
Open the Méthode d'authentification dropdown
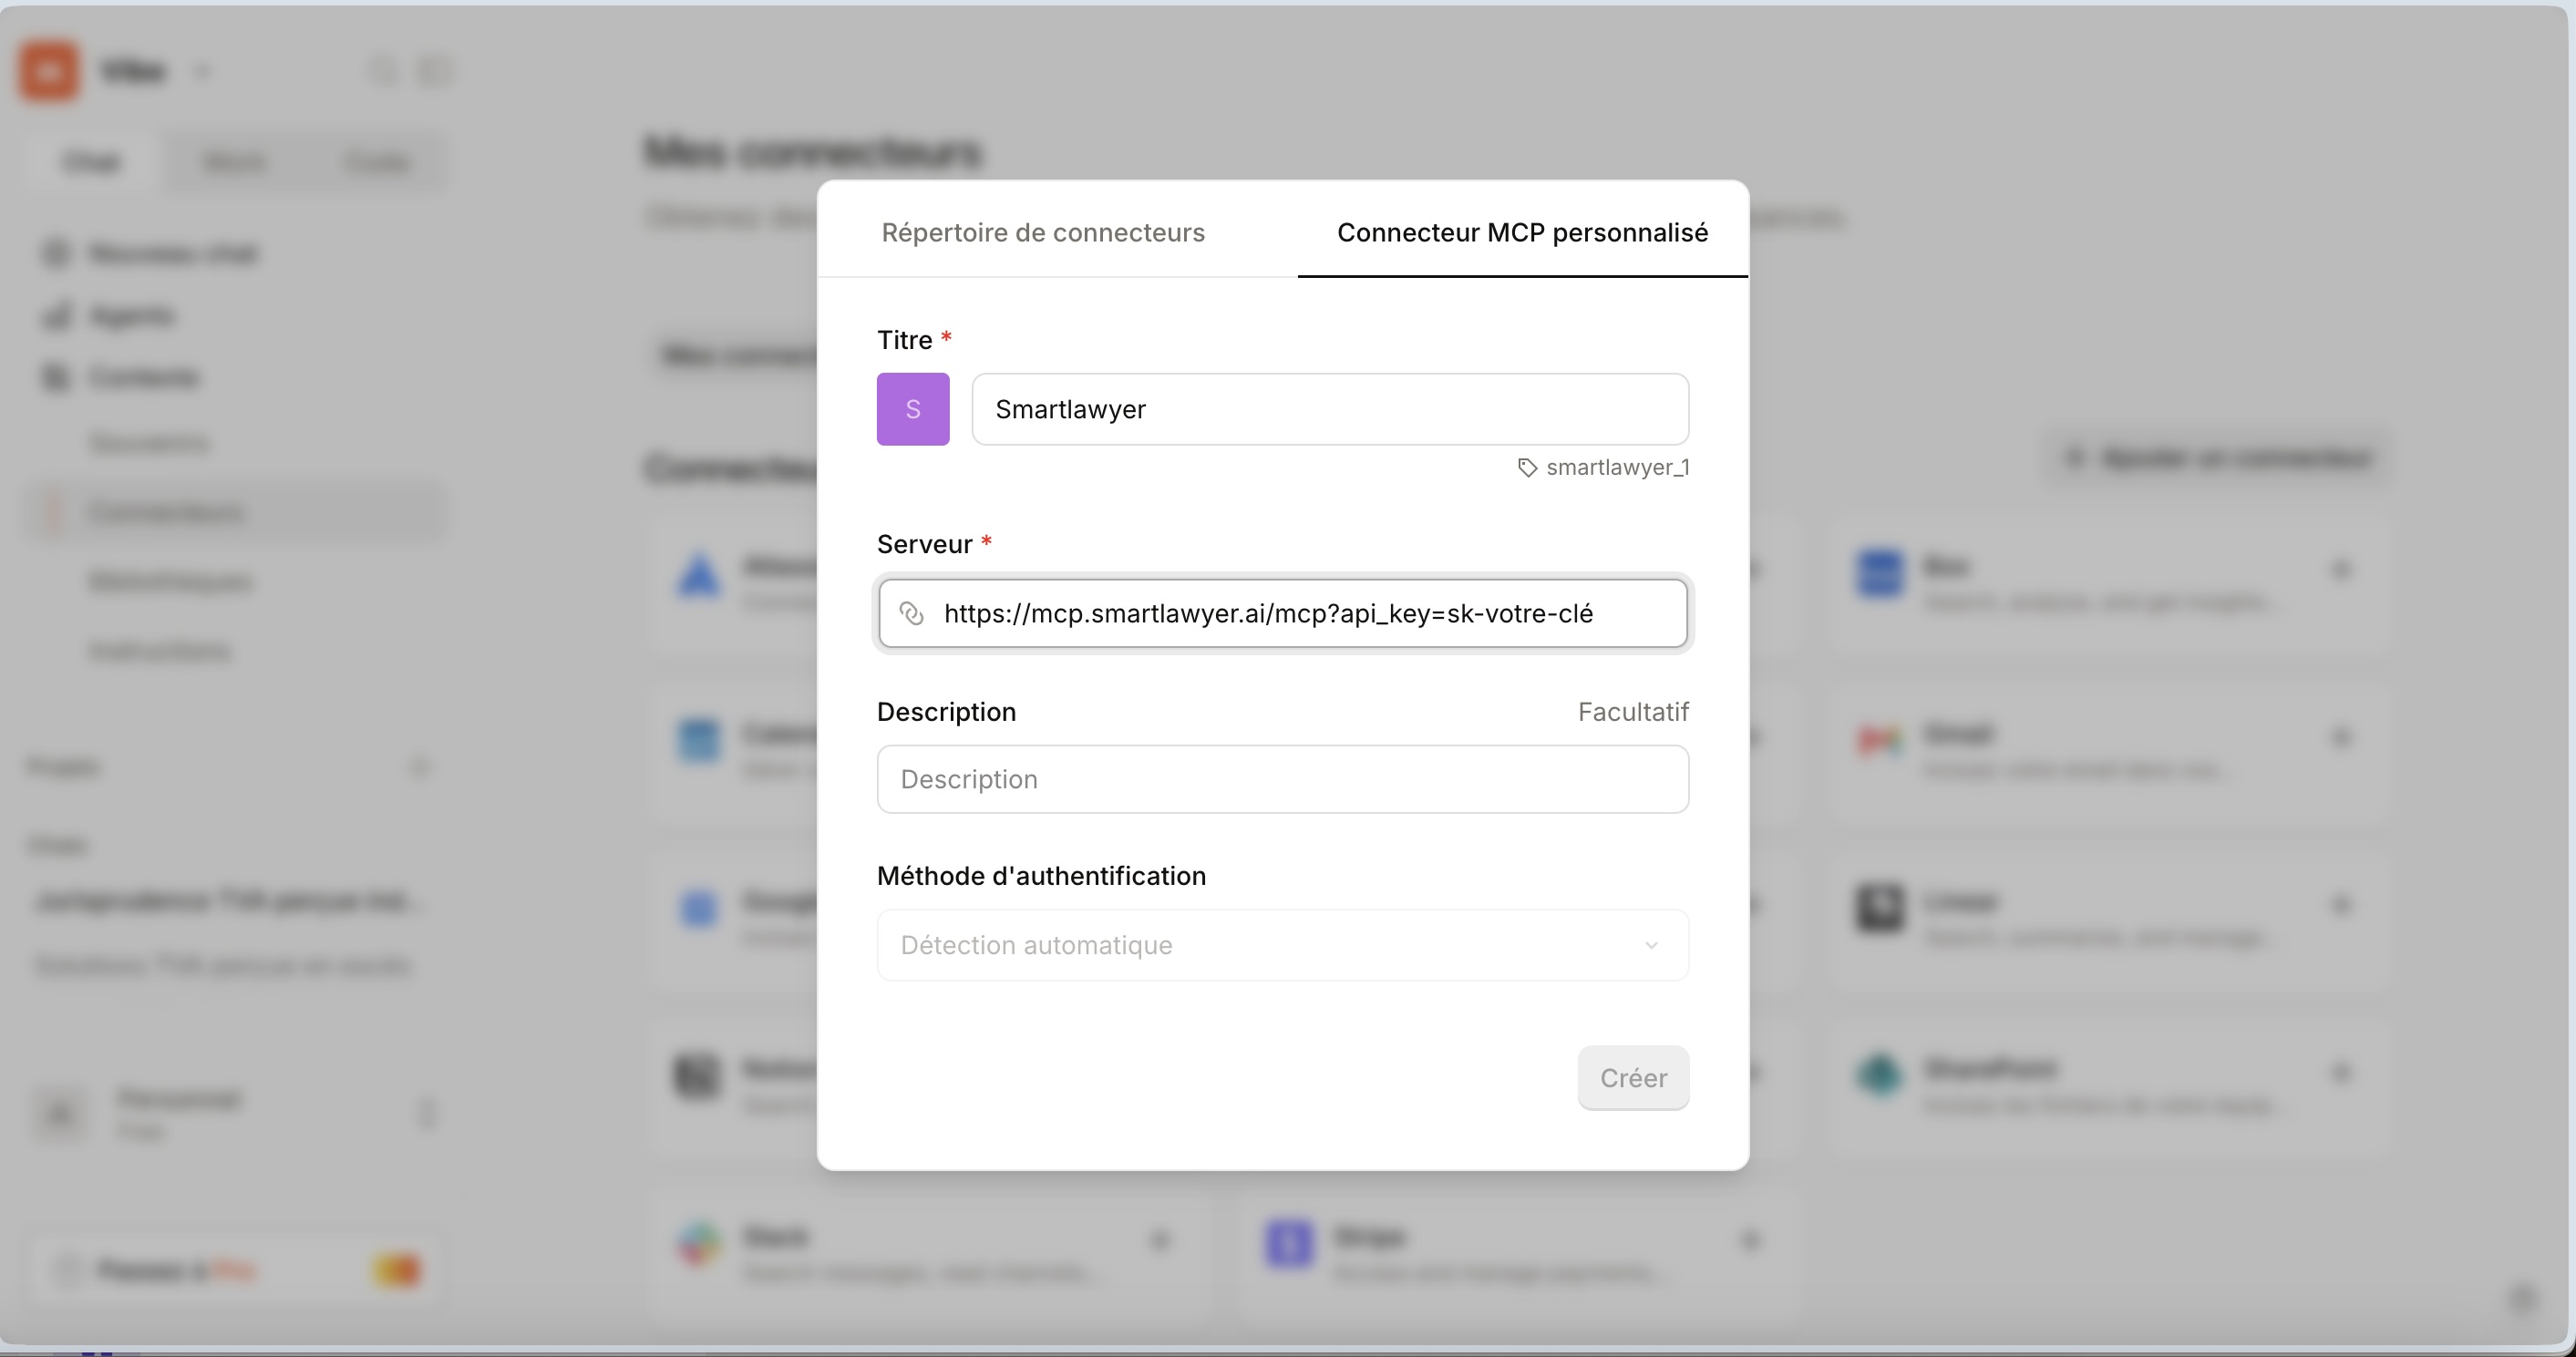point(1283,945)
